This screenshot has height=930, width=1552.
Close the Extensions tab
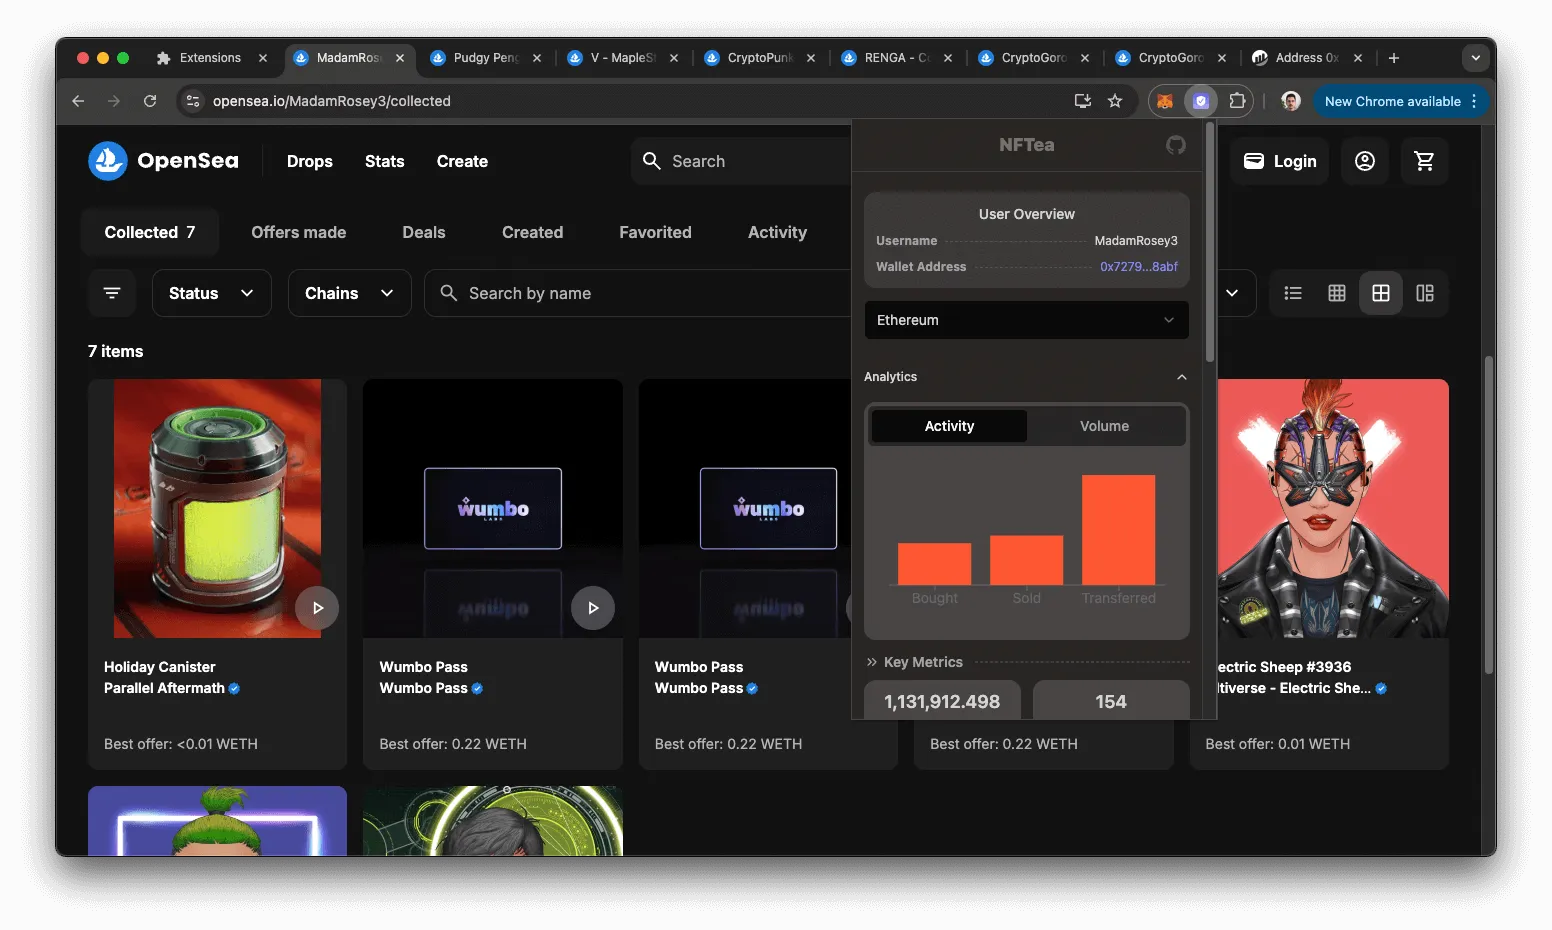263,58
